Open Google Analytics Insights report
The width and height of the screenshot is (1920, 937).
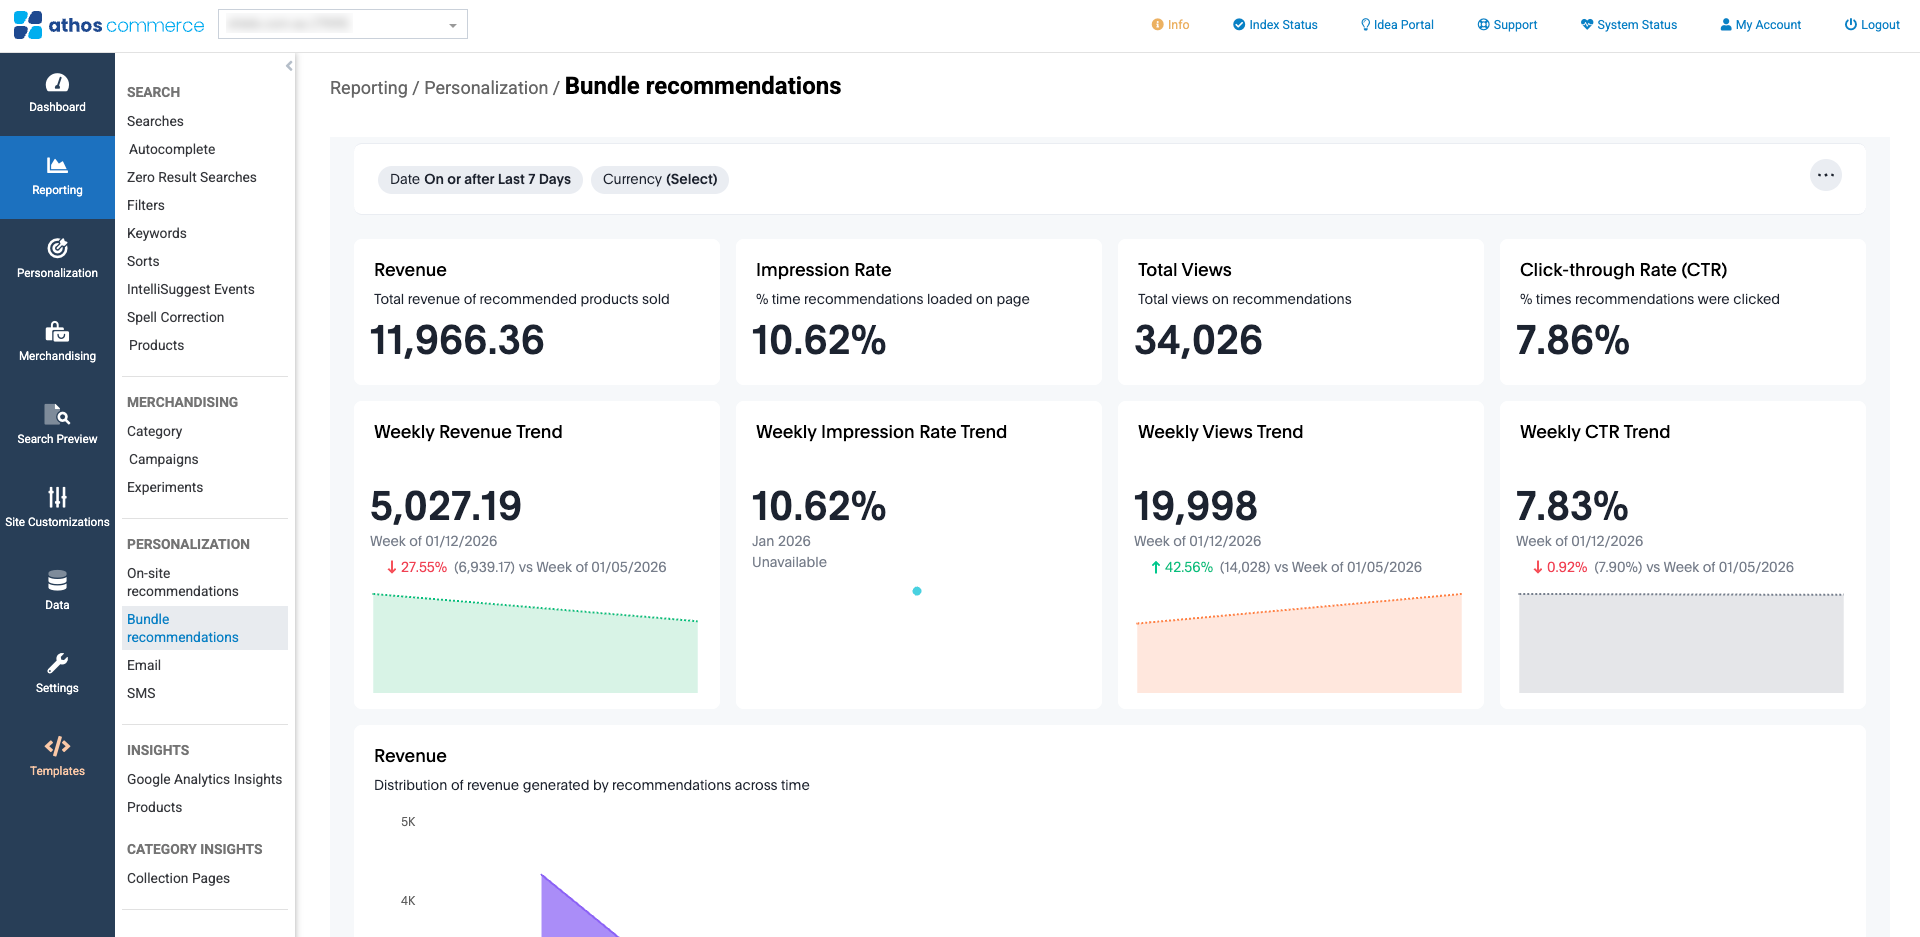(204, 779)
